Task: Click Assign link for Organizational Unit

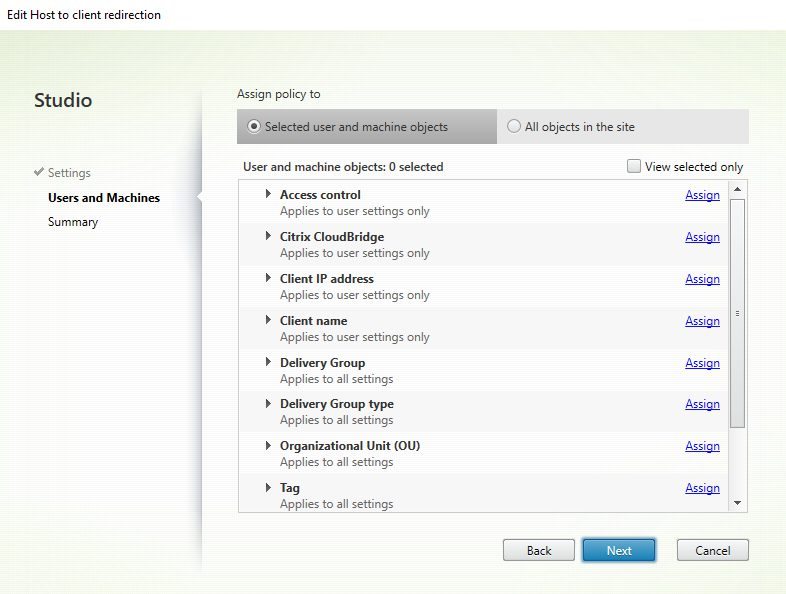Action: pyautogui.click(x=702, y=446)
